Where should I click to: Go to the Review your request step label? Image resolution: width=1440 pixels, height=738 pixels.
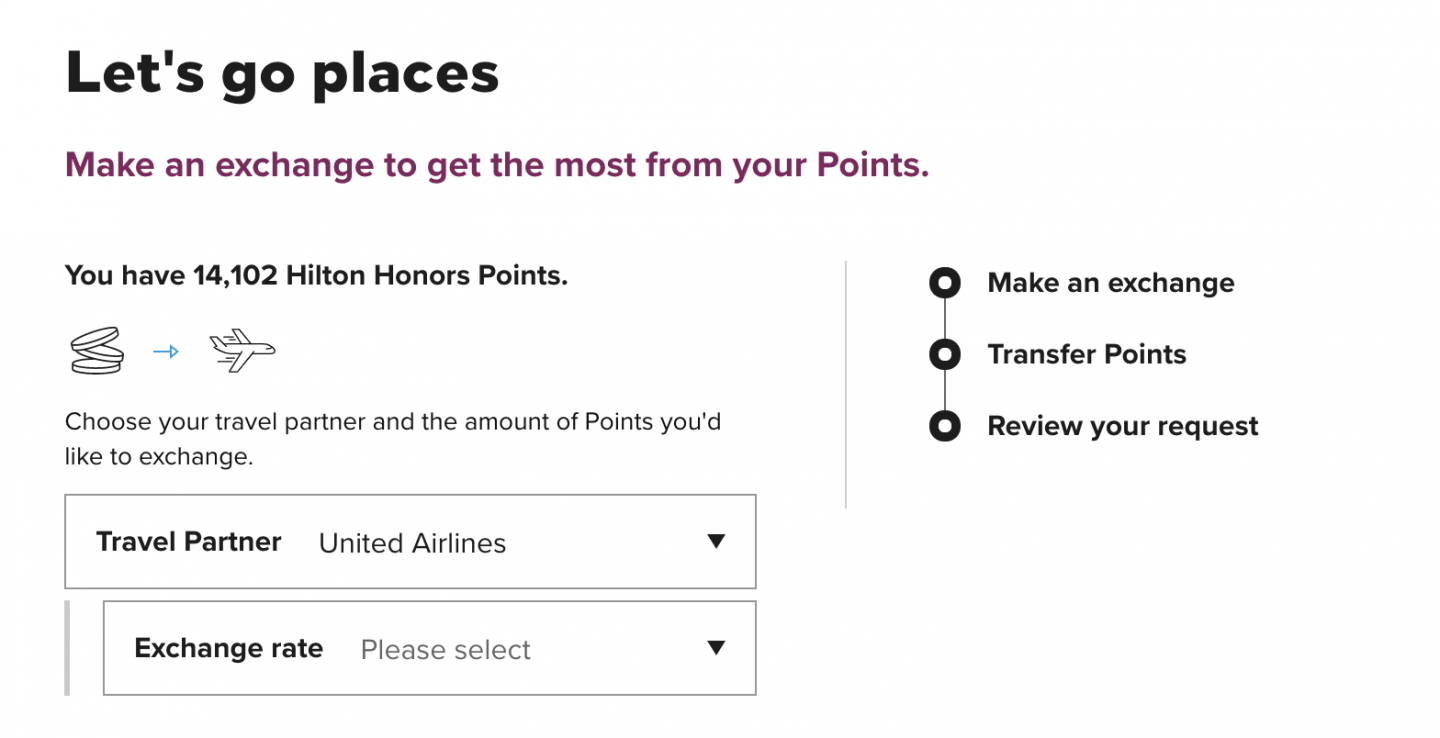point(1122,426)
